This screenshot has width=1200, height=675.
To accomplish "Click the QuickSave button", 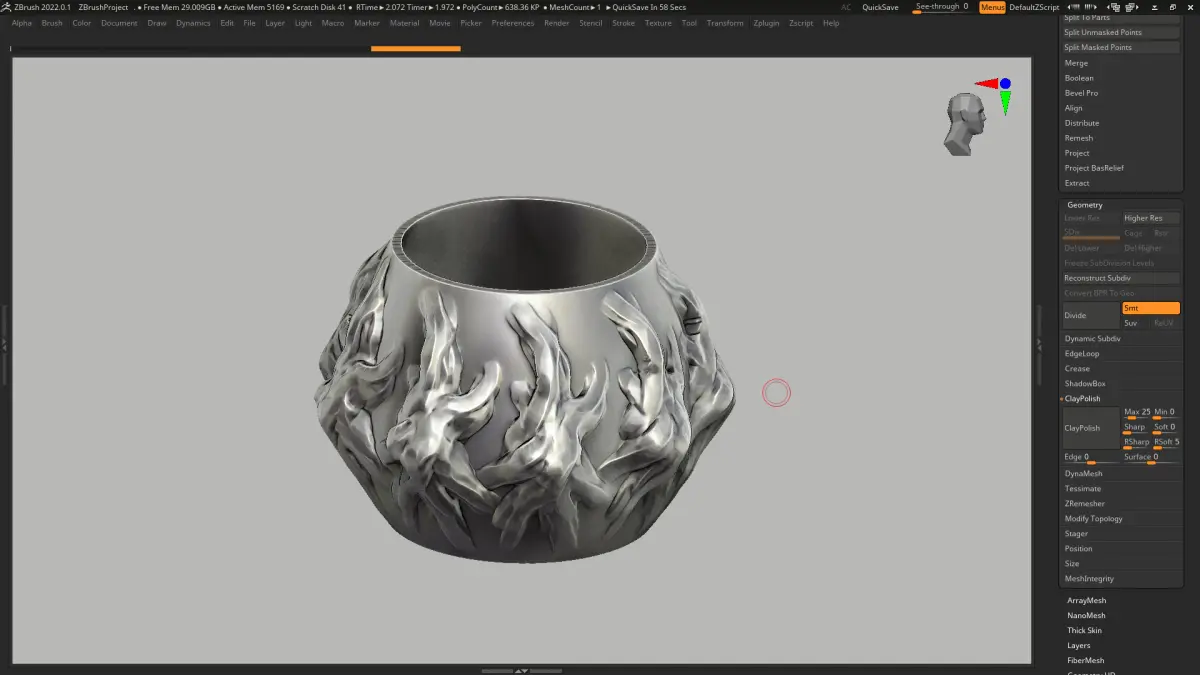I will coord(880,7).
